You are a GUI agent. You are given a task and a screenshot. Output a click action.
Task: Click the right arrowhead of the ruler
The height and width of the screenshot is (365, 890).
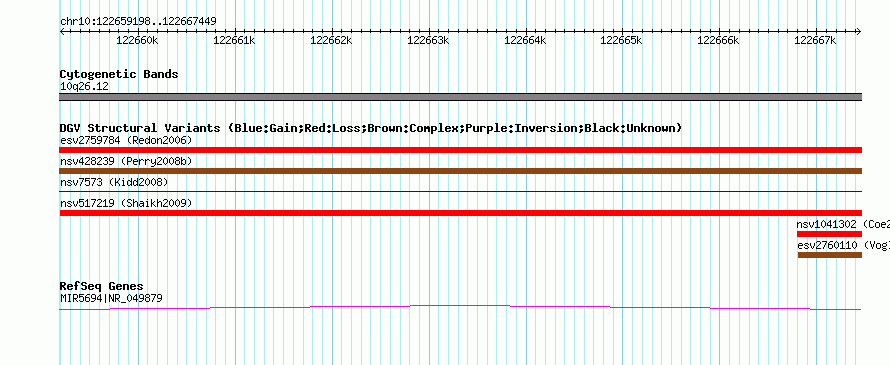tap(858, 32)
